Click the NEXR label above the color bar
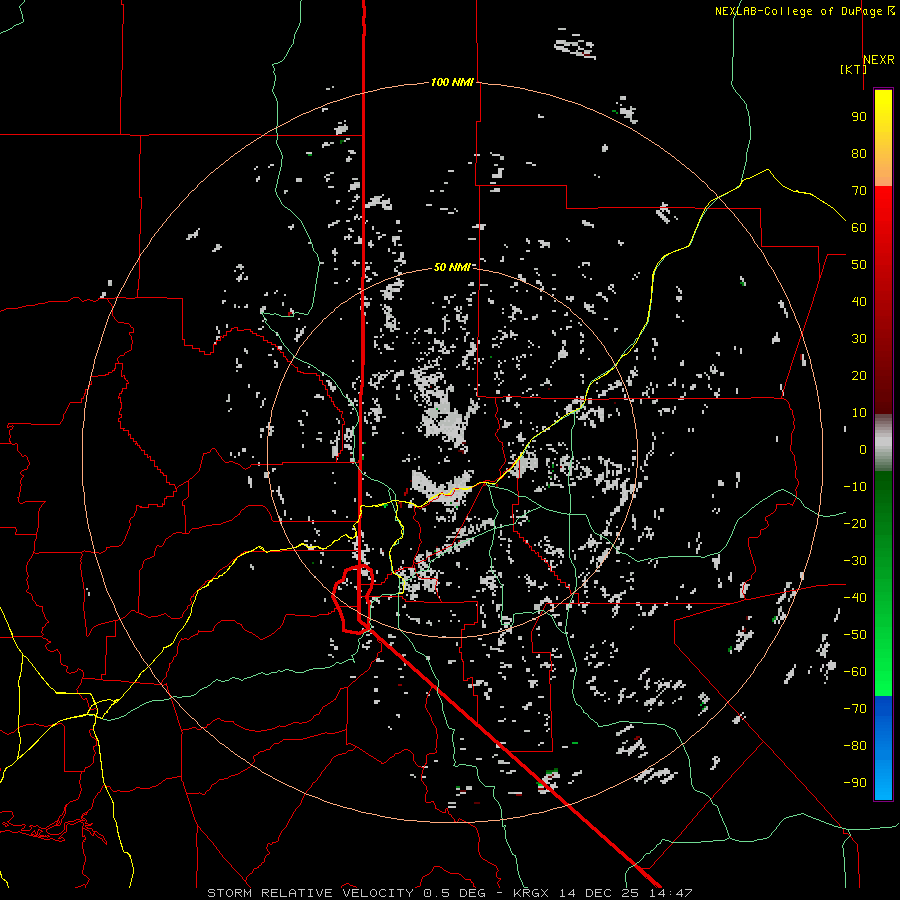The width and height of the screenshot is (900, 900). coord(879,60)
